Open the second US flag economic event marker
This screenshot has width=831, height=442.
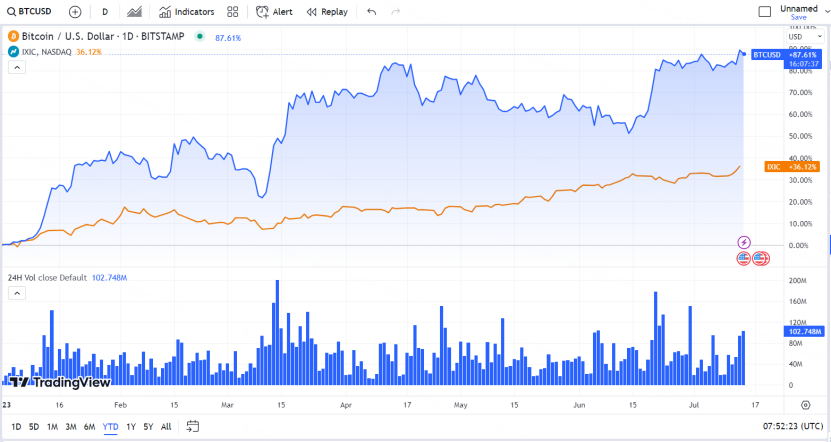click(761, 259)
